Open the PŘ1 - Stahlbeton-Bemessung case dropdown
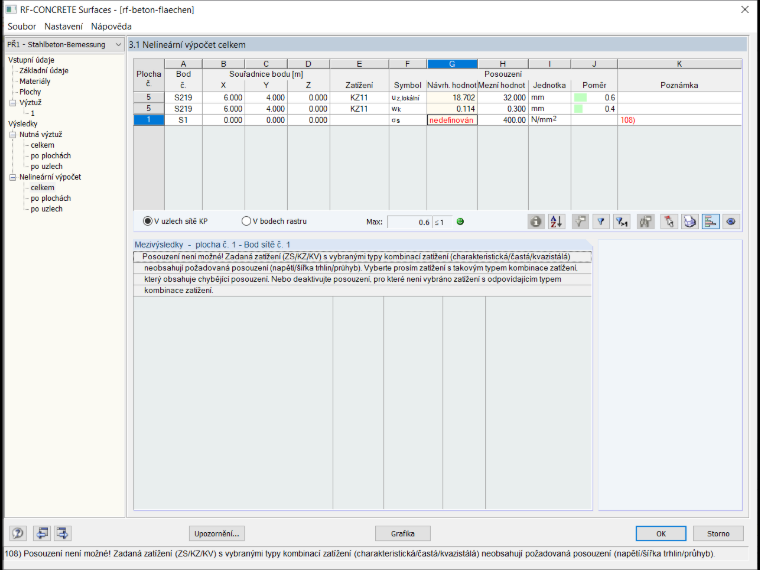This screenshot has width=760, height=570. point(64,45)
